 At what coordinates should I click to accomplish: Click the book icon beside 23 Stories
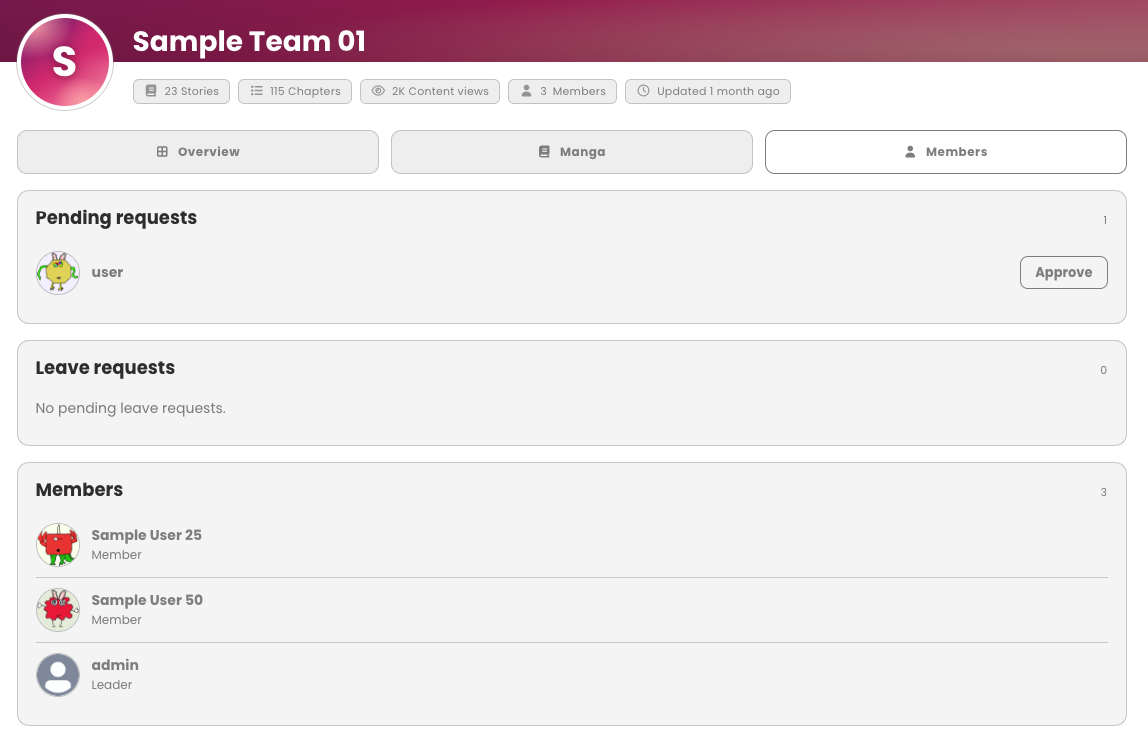pos(151,91)
